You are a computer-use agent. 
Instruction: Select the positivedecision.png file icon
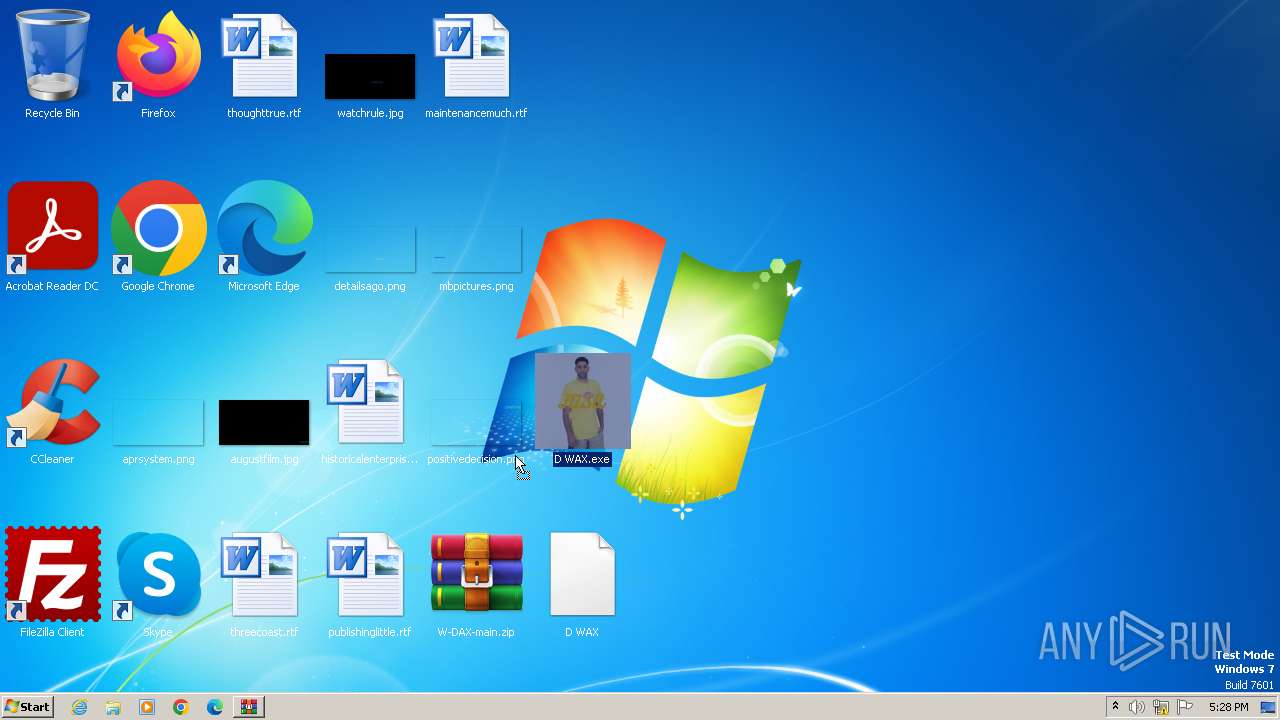(x=476, y=422)
